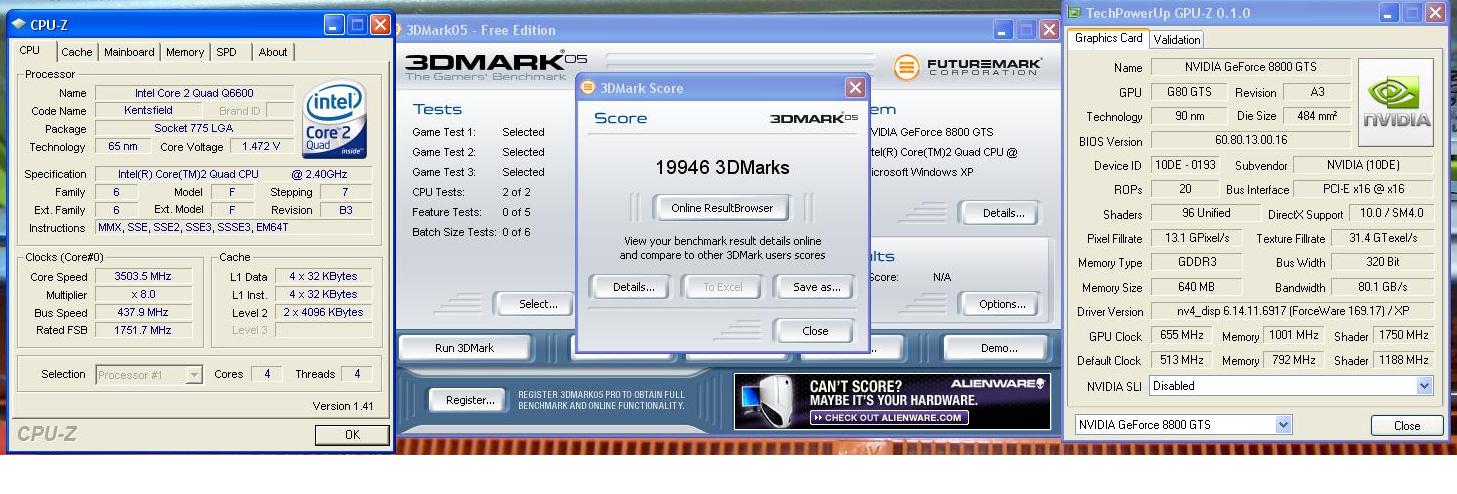1457x494 pixels.
Task: Click Run 3DMark button
Action: (464, 348)
